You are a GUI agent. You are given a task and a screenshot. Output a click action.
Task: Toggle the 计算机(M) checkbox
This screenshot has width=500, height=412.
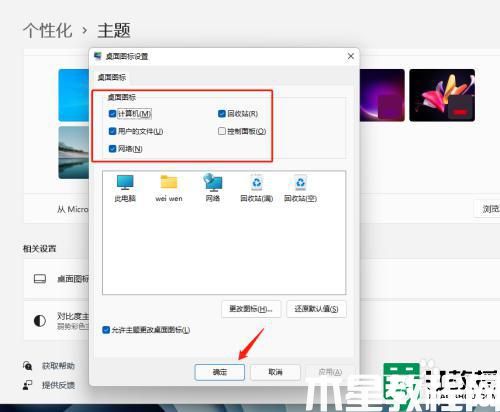point(112,114)
